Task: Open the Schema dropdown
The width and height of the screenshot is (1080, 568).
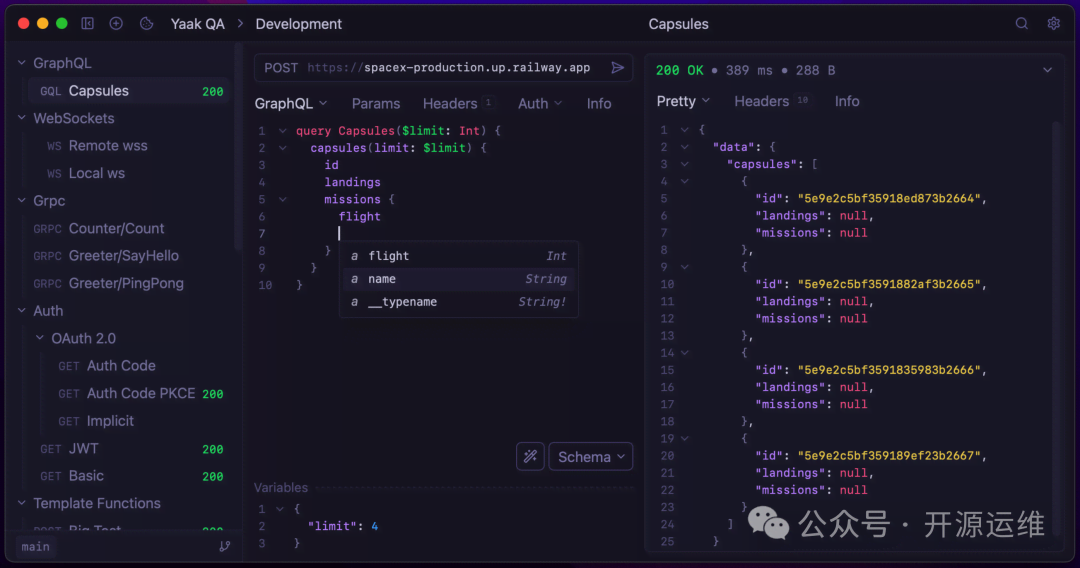Action: coord(591,456)
